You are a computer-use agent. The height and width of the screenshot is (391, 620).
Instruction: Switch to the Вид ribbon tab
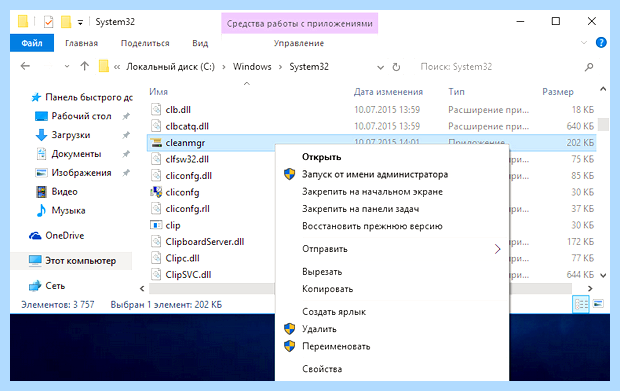200,43
